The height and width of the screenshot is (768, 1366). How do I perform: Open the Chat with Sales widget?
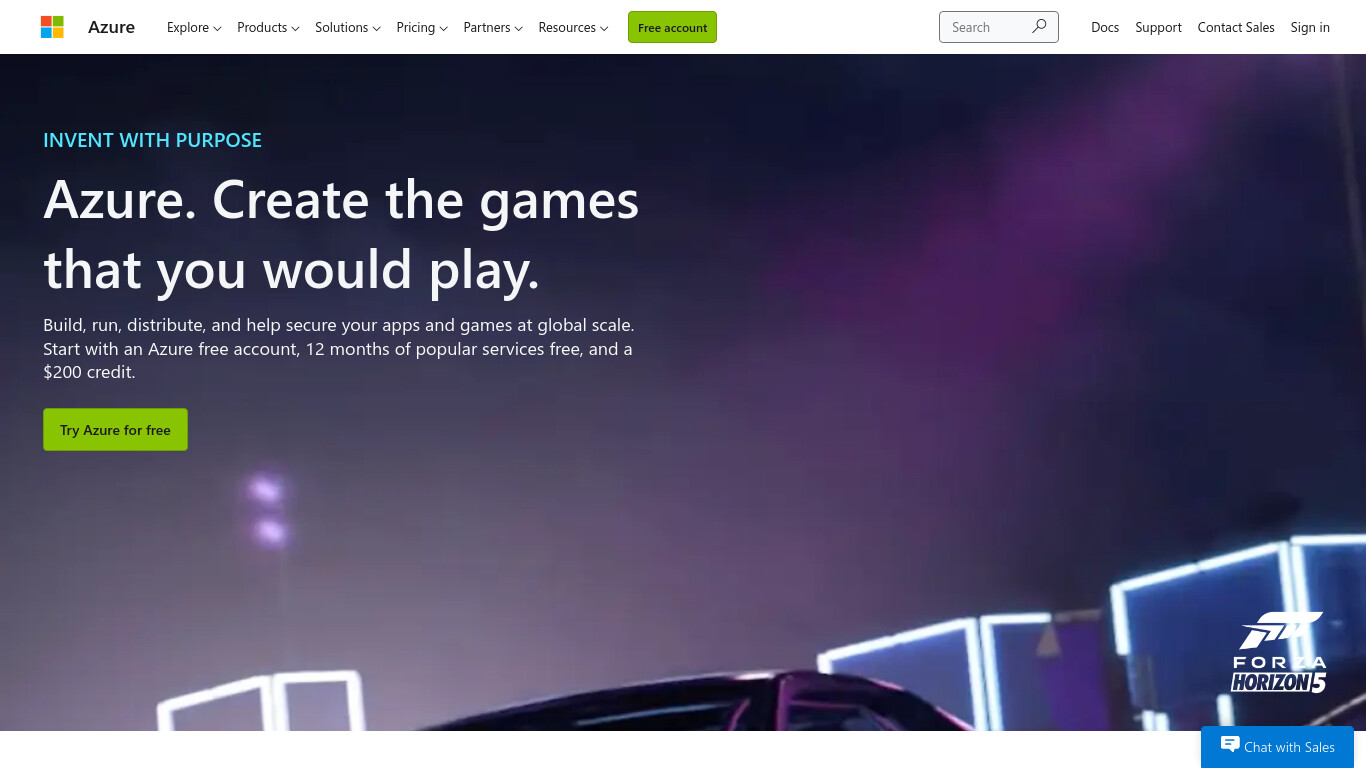(x=1277, y=747)
